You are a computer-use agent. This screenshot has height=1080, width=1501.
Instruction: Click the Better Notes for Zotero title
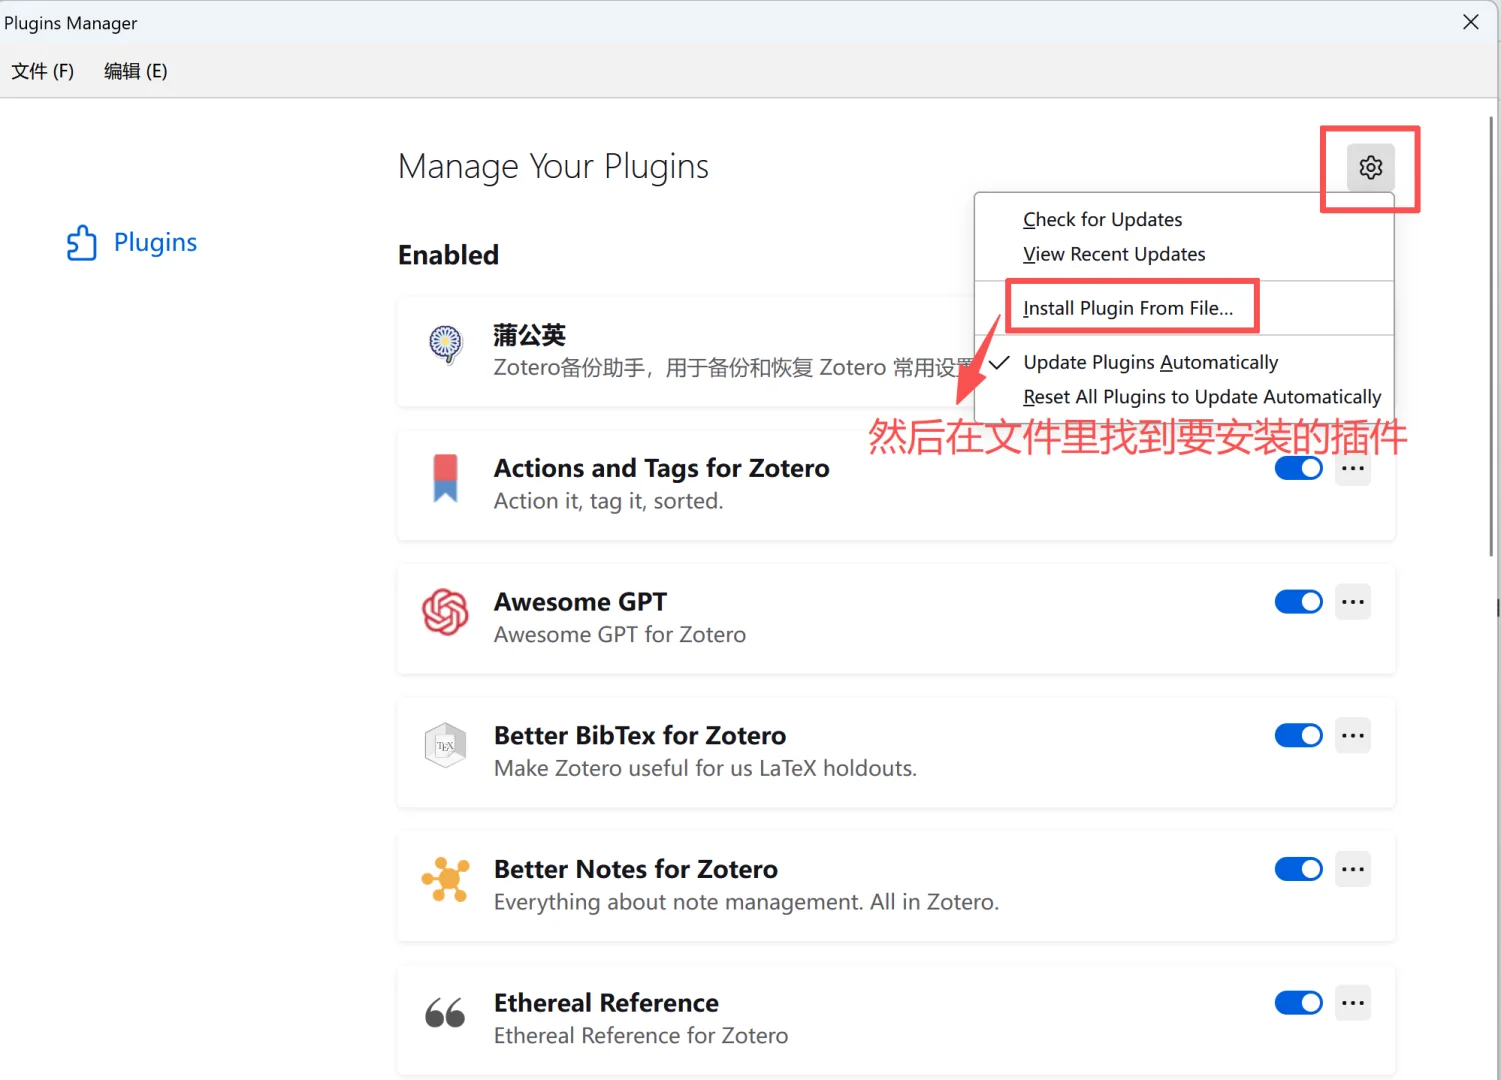coord(636,869)
